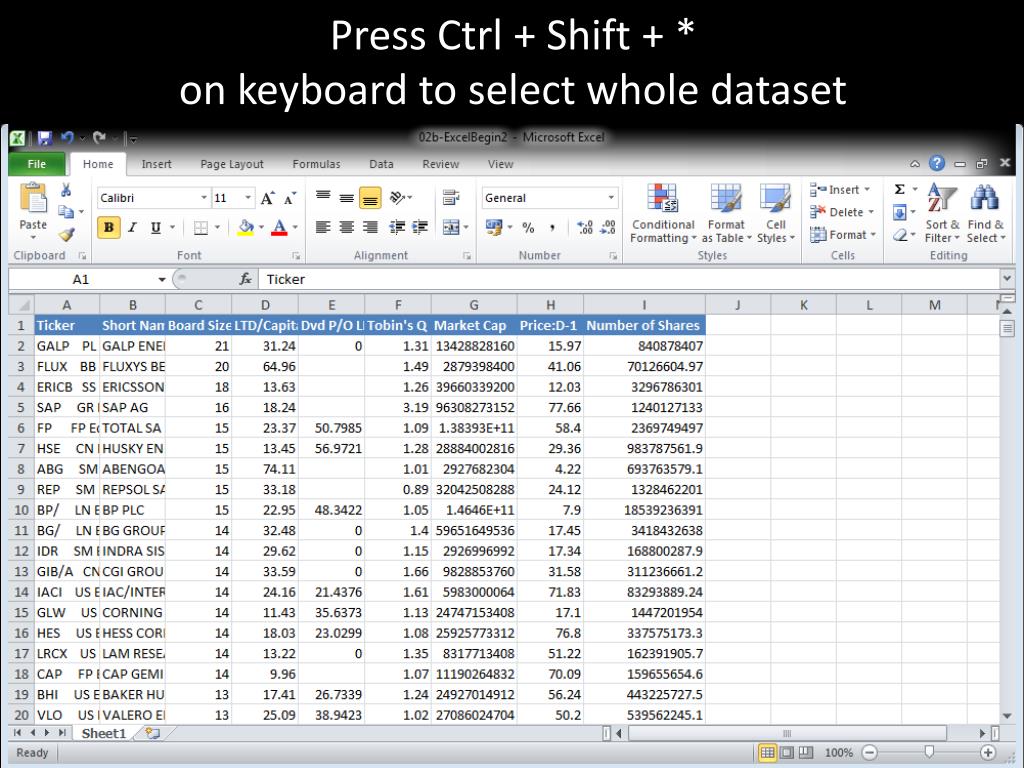Click the Save icon in the quick access toolbar
Viewport: 1024px width, 768px height.
[x=44, y=138]
